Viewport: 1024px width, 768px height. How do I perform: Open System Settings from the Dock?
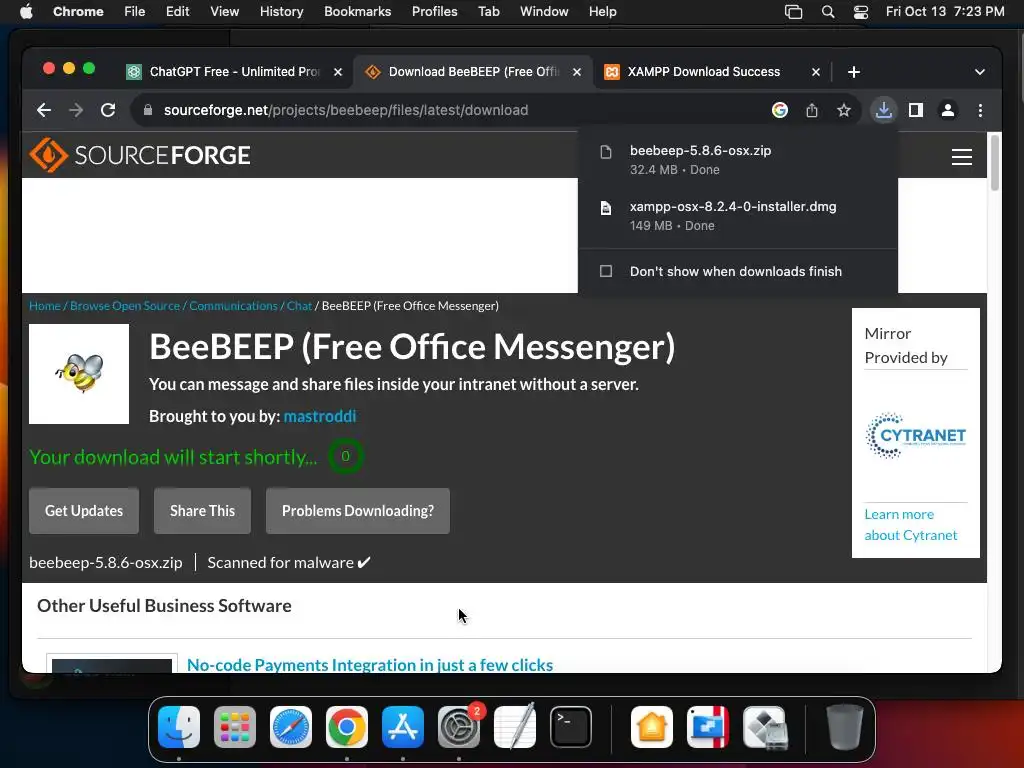pos(459,727)
